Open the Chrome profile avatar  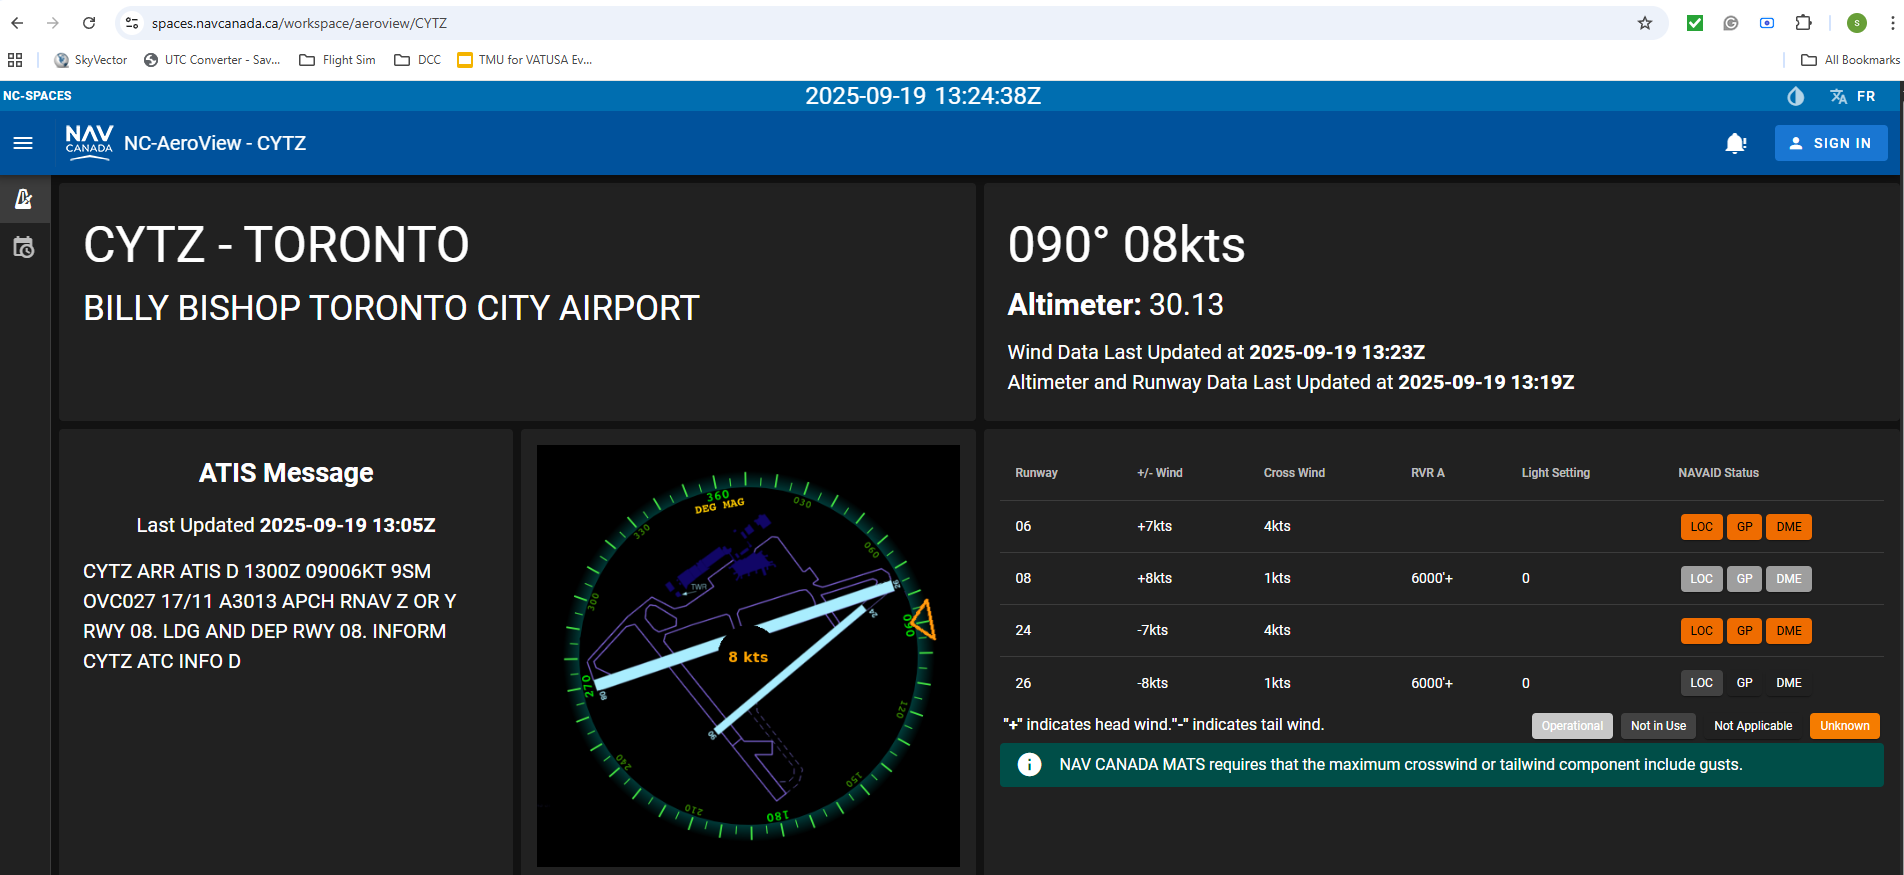click(1857, 23)
